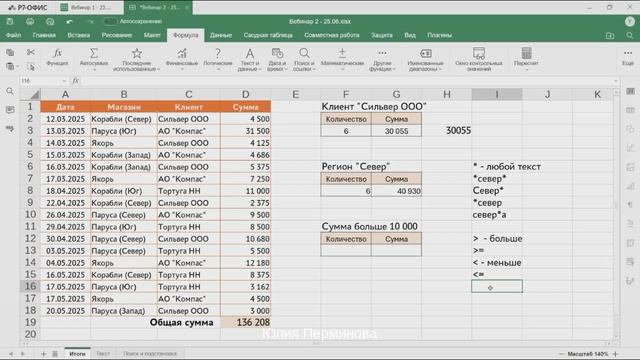Open the Другие функции dropdown

tap(382, 59)
